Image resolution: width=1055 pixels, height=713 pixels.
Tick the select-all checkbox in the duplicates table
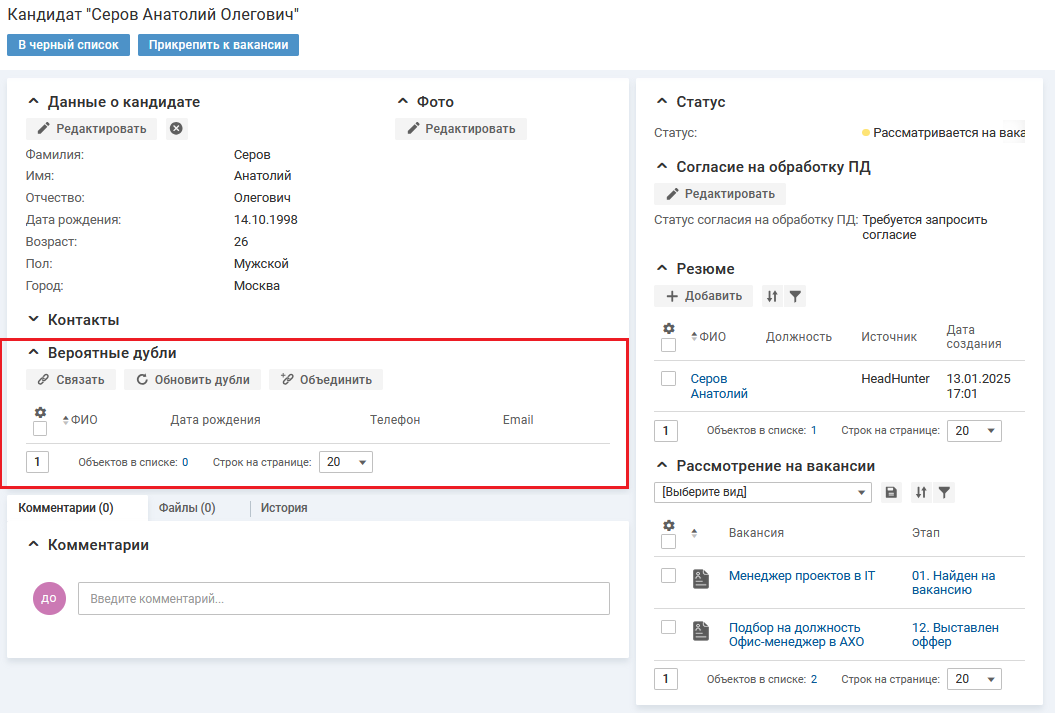pos(40,429)
